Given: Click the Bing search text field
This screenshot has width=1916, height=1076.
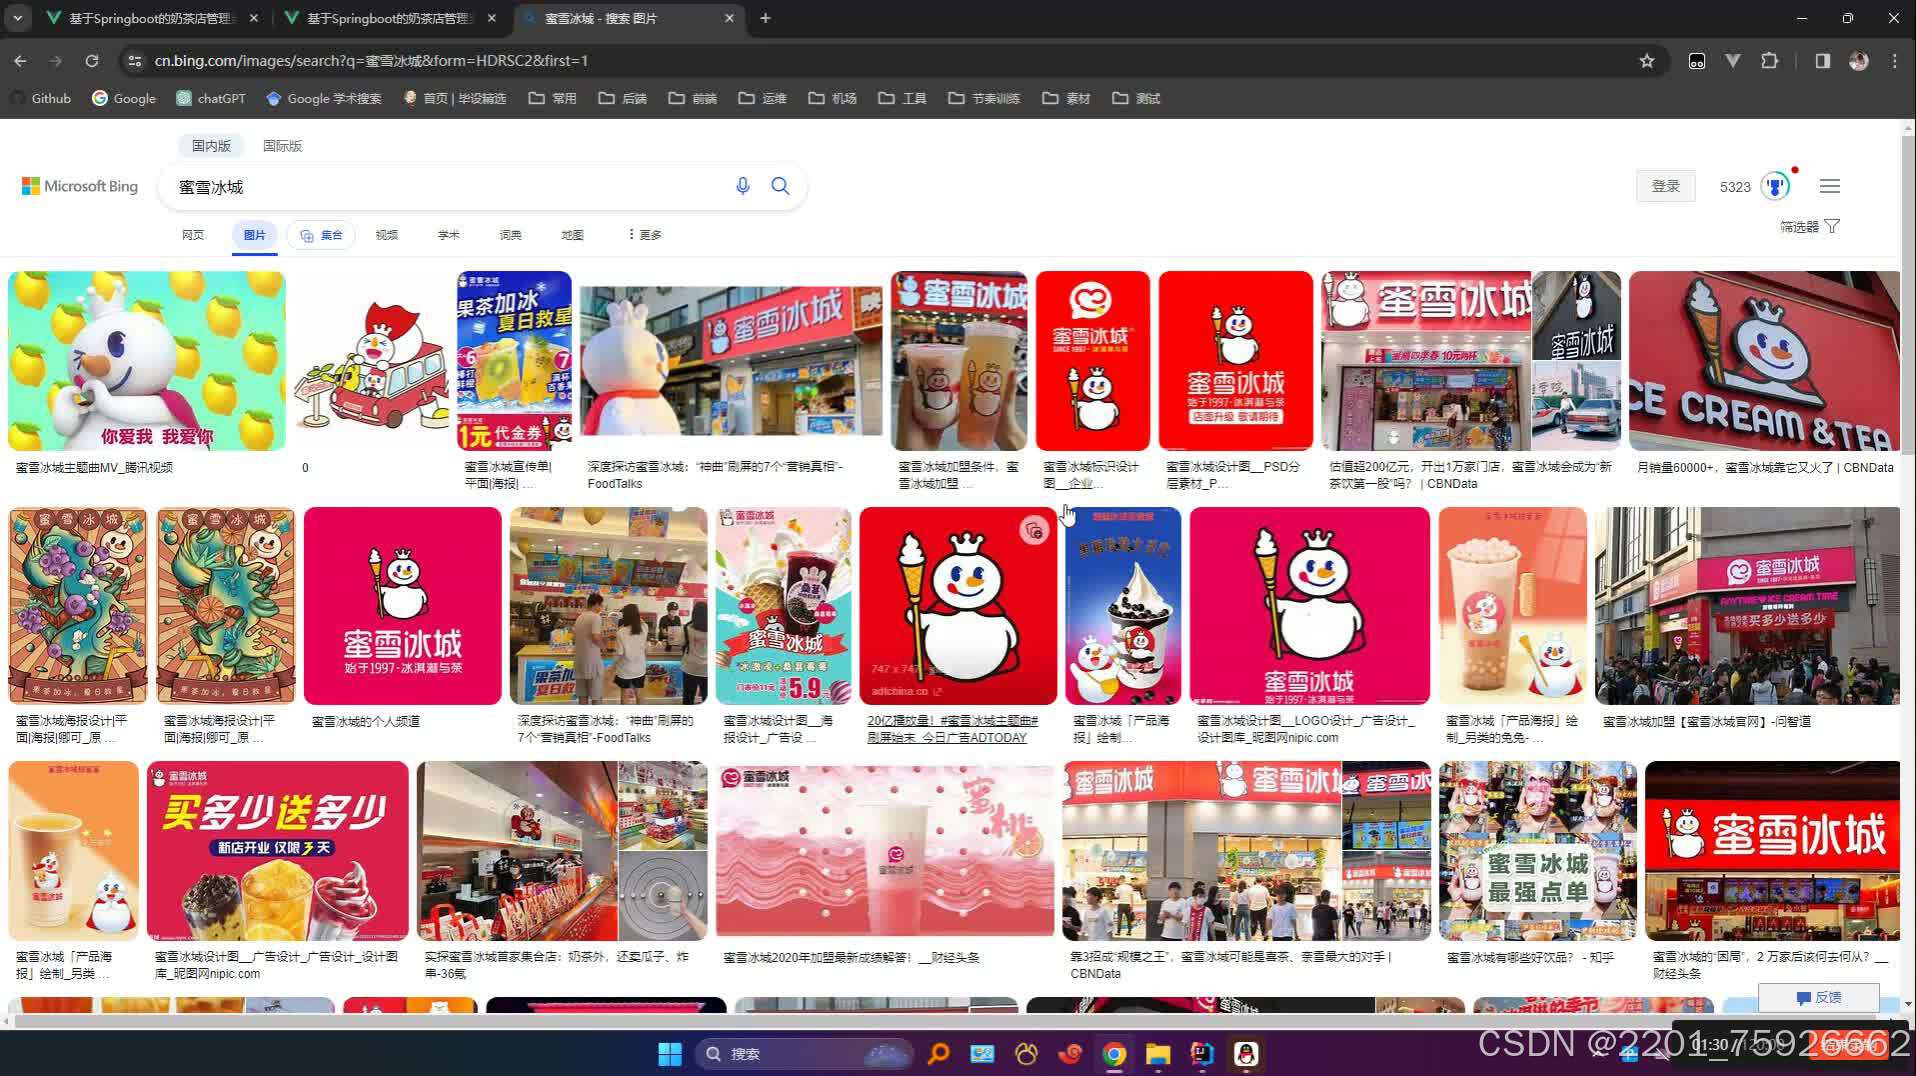Looking at the screenshot, I should coord(450,187).
